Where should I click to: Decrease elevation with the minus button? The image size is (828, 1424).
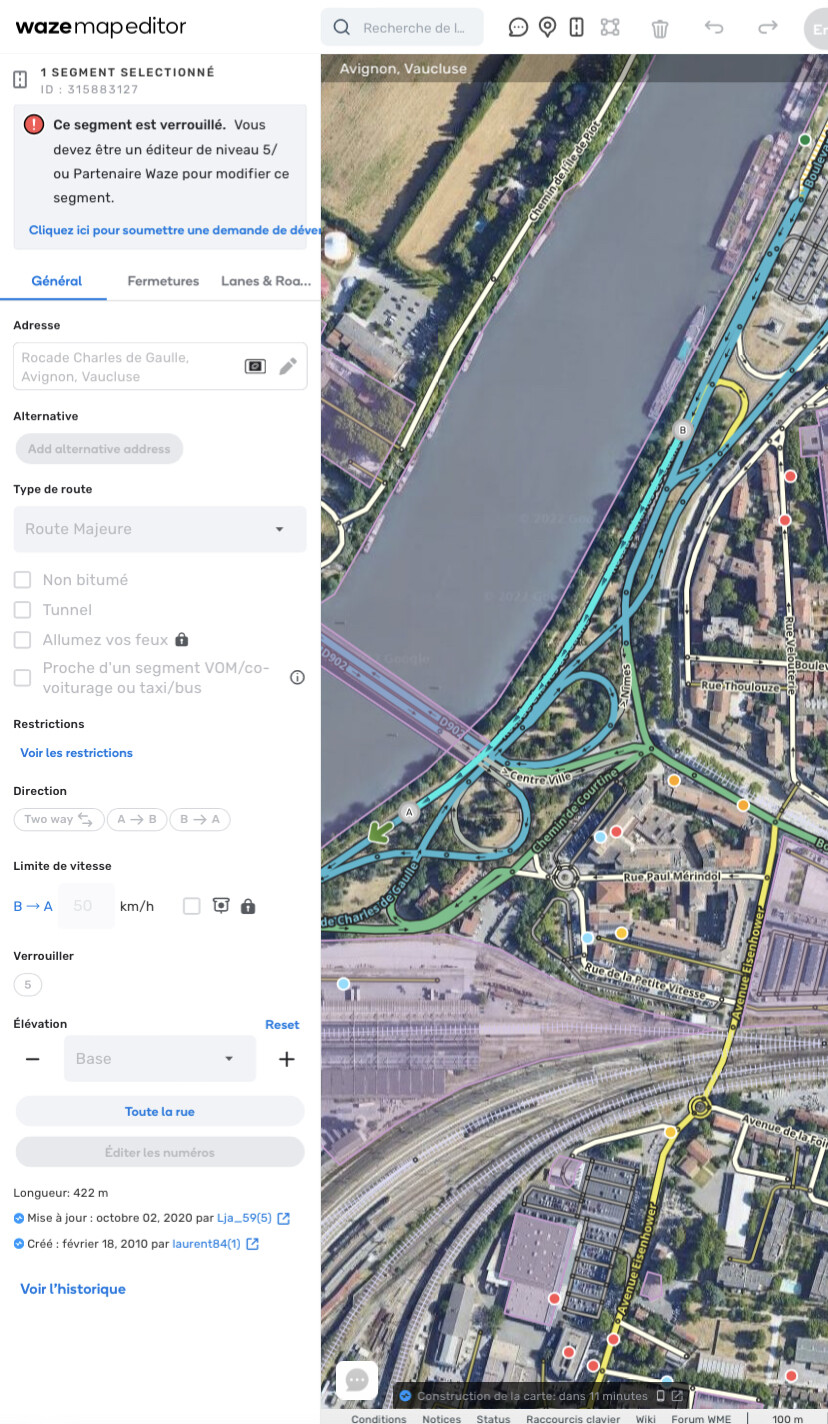click(33, 1059)
